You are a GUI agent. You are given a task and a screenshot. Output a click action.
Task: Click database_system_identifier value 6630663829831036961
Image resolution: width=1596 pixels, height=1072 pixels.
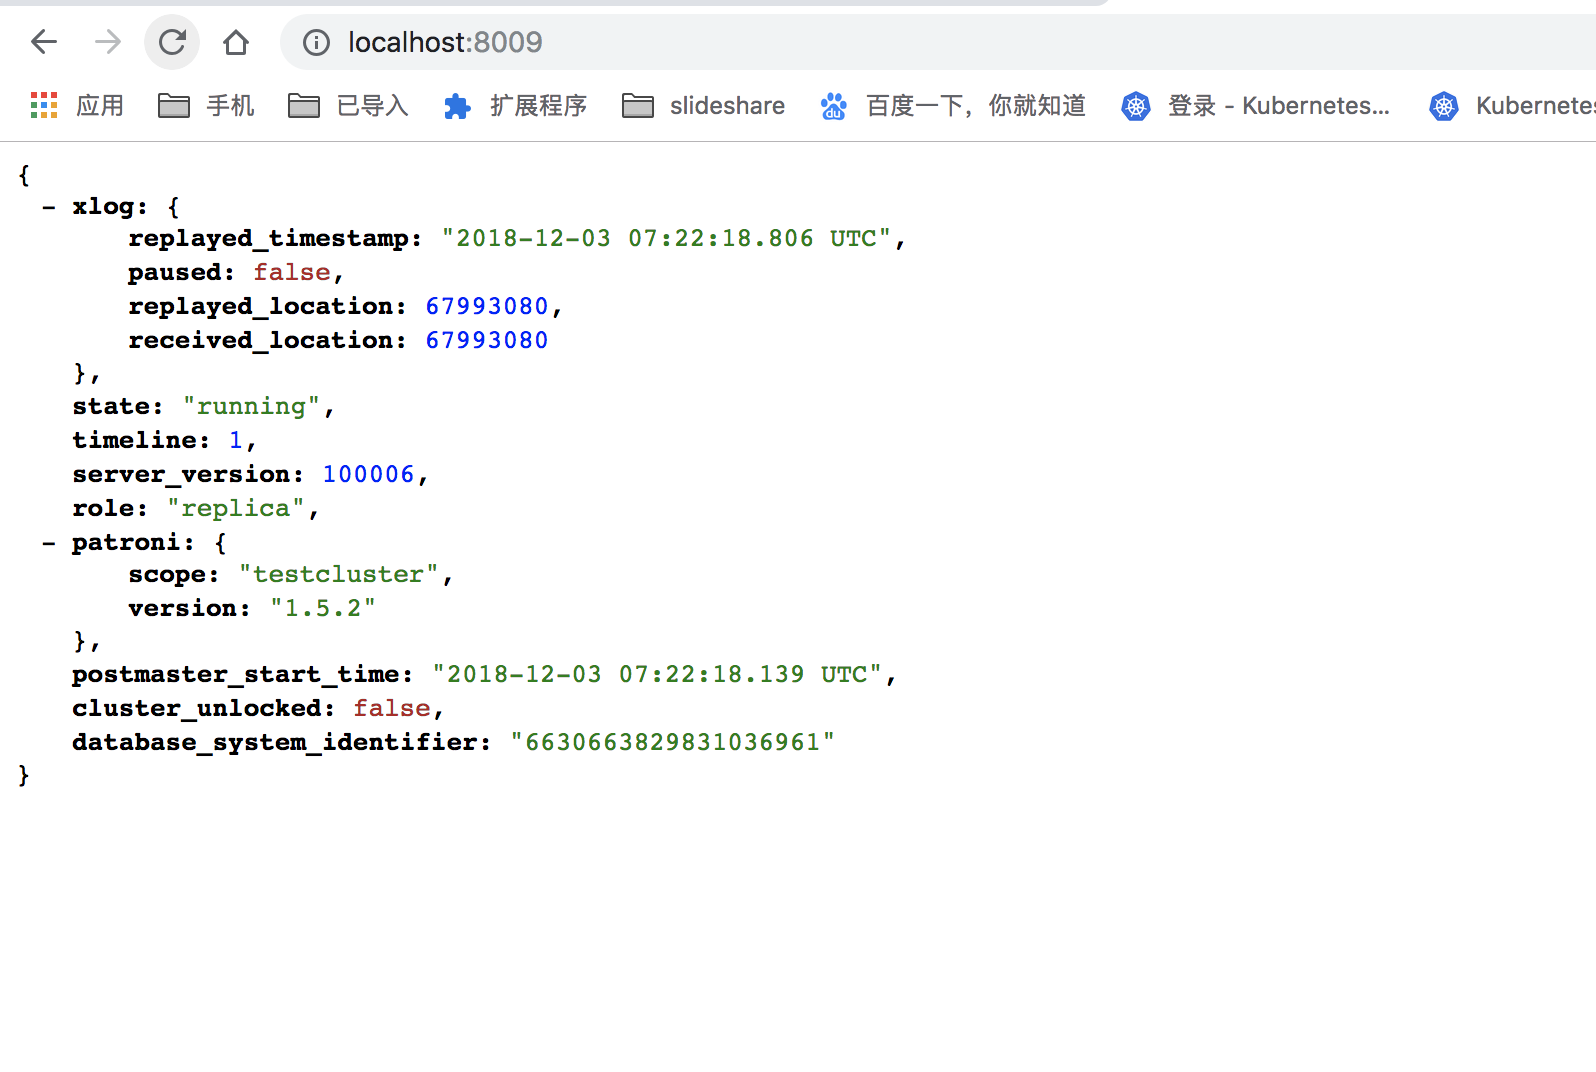pos(672,742)
